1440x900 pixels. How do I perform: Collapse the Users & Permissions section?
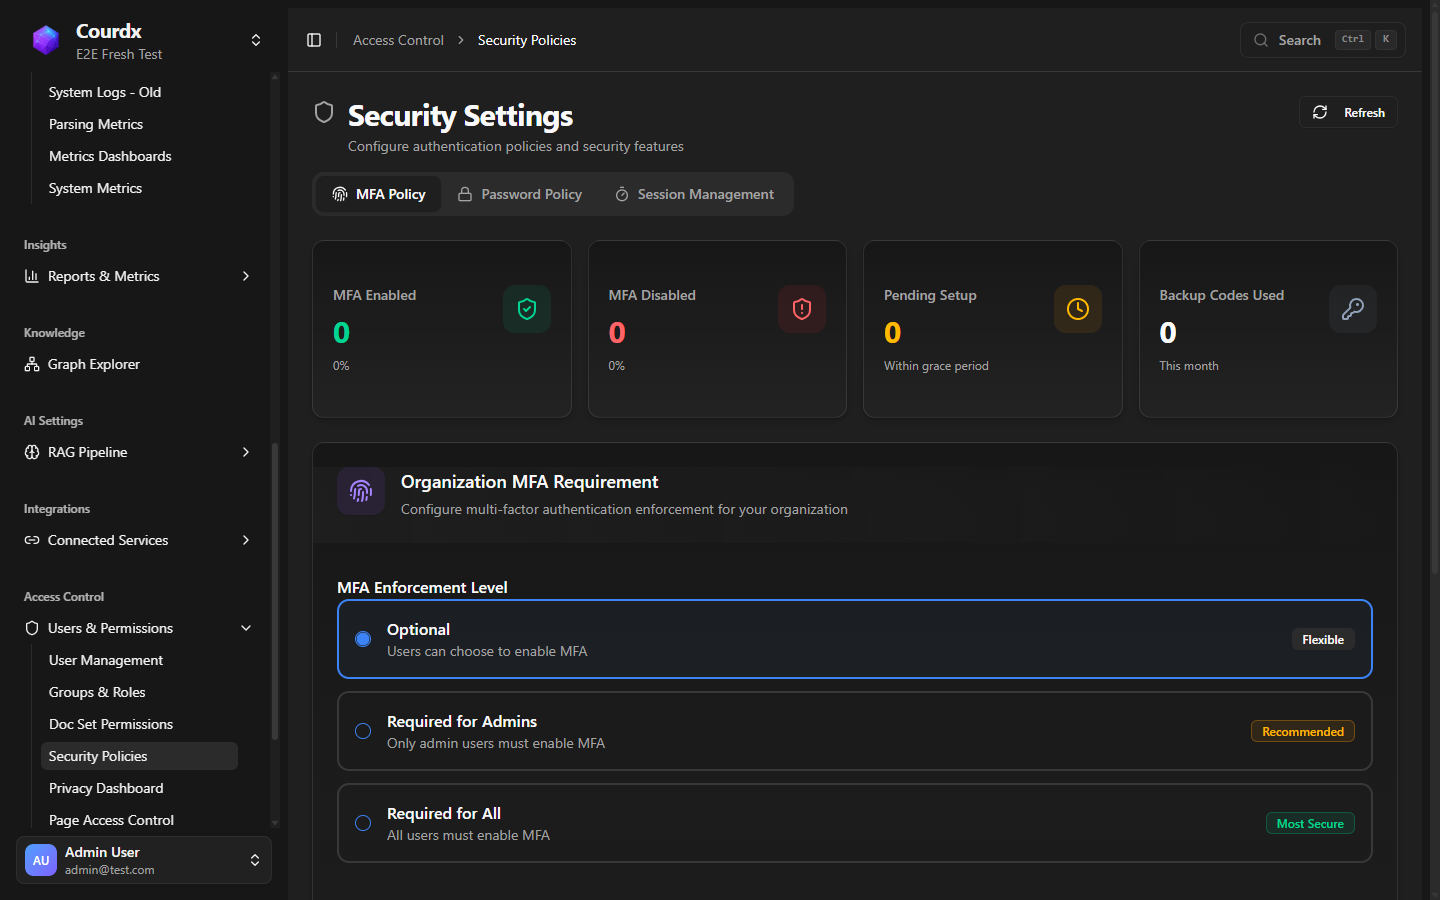tap(245, 628)
